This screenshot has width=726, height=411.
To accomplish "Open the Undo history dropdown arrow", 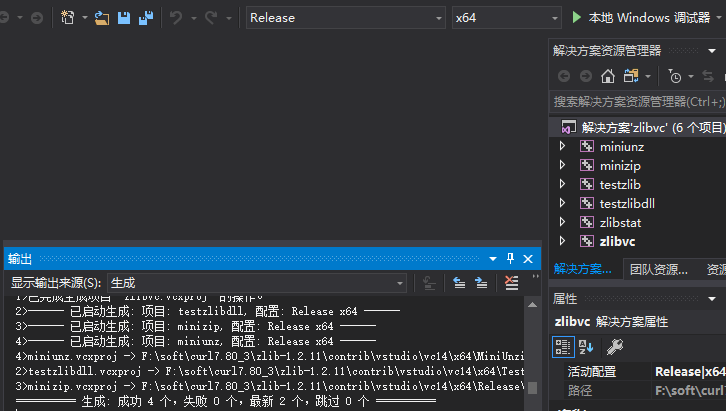I will (194, 18).
